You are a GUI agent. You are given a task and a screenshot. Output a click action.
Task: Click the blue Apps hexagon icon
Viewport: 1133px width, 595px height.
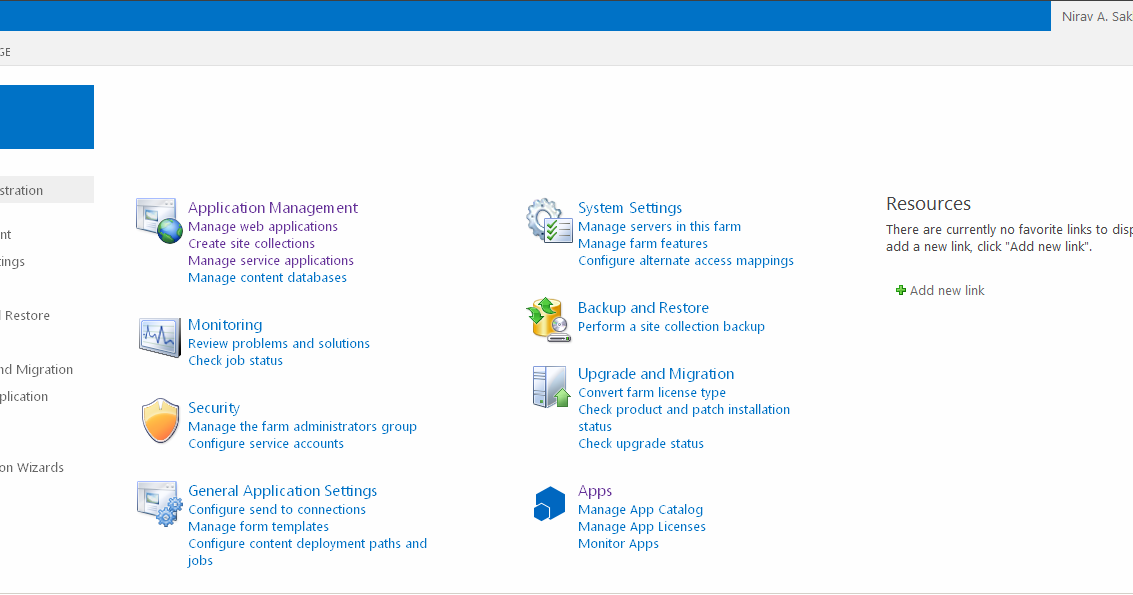[548, 501]
